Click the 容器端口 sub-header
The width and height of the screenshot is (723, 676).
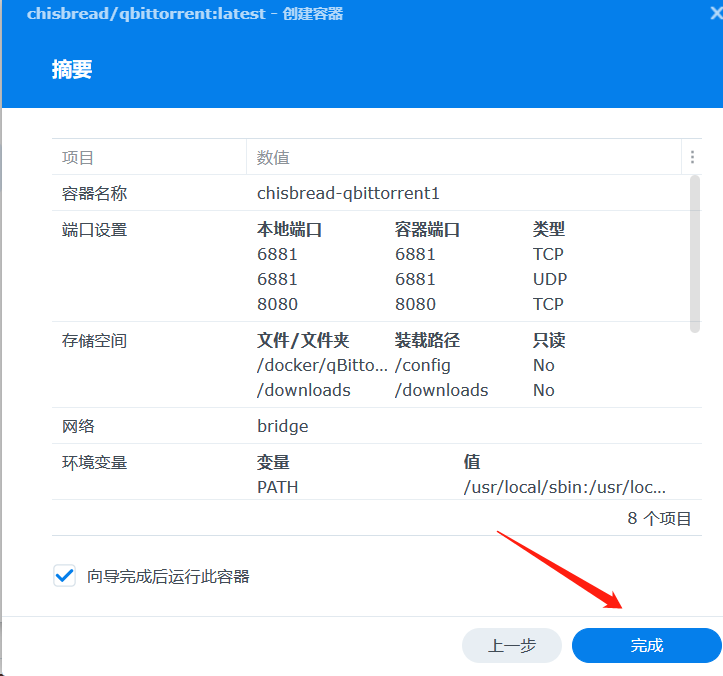427,229
